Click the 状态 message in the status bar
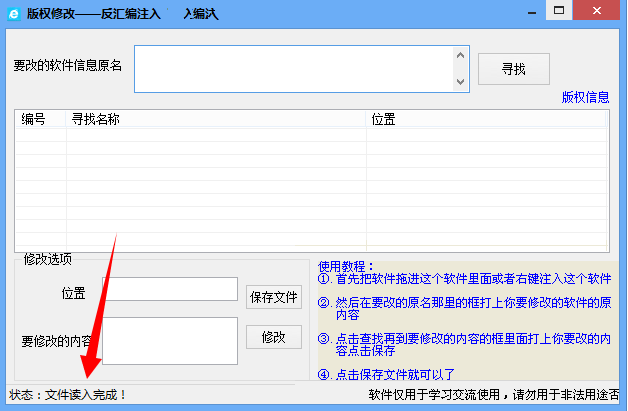The width and height of the screenshot is (628, 411). tap(68, 394)
